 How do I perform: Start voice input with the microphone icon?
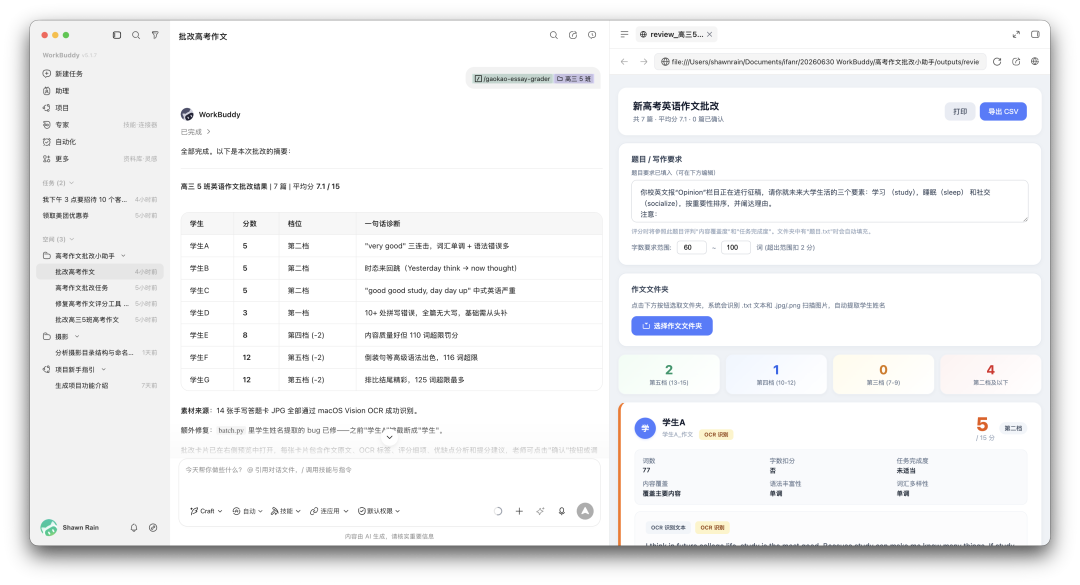pyautogui.click(x=562, y=511)
